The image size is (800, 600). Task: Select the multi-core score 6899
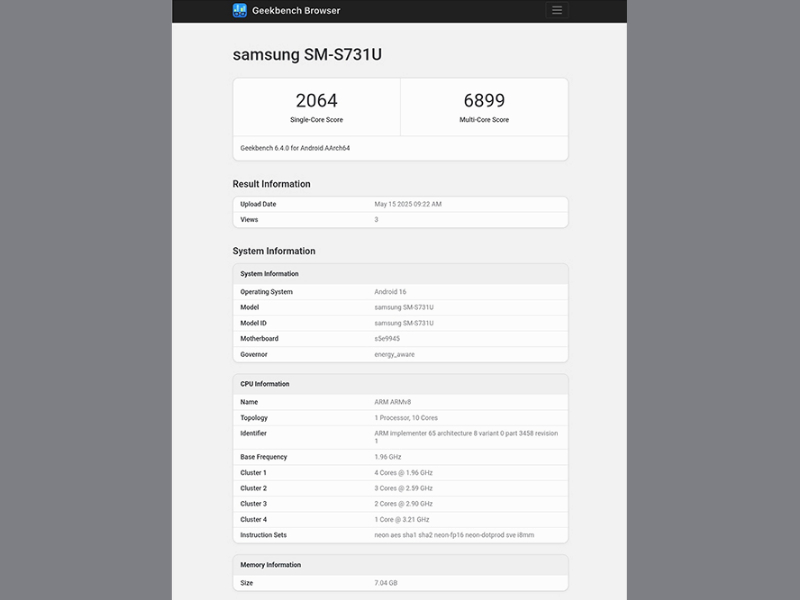point(484,101)
